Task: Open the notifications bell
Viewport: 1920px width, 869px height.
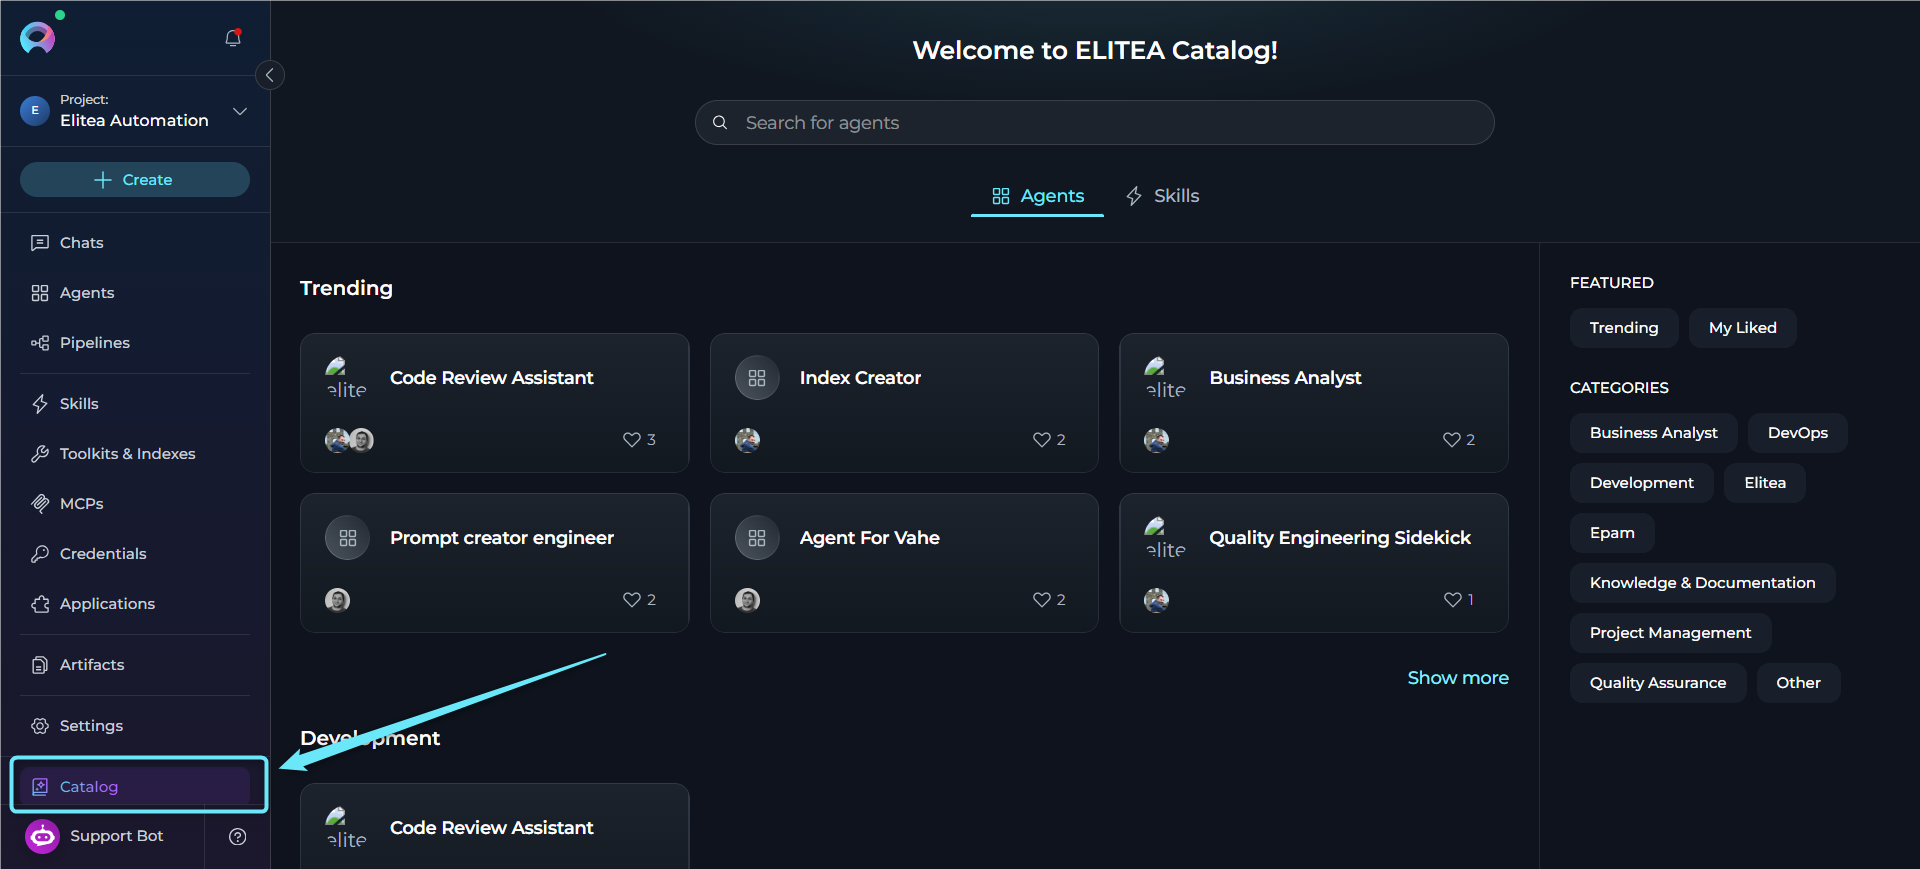Action: (x=233, y=38)
